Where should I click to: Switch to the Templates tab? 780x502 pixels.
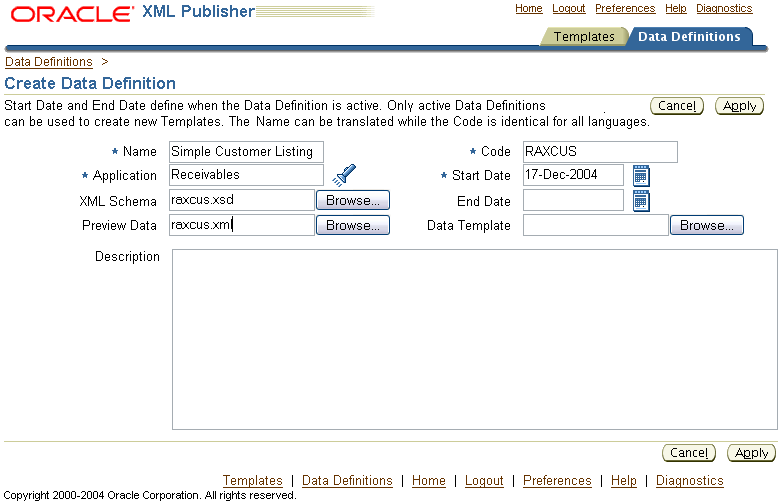pyautogui.click(x=584, y=36)
